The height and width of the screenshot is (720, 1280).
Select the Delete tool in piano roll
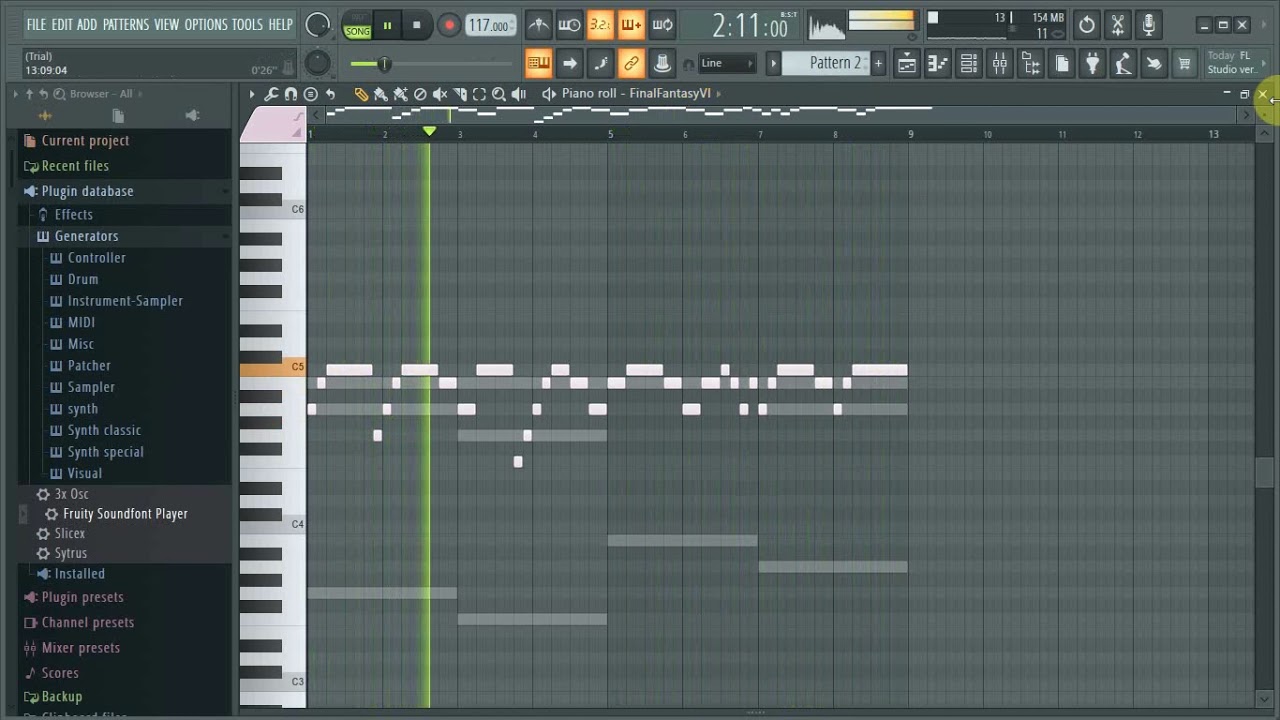pos(420,94)
